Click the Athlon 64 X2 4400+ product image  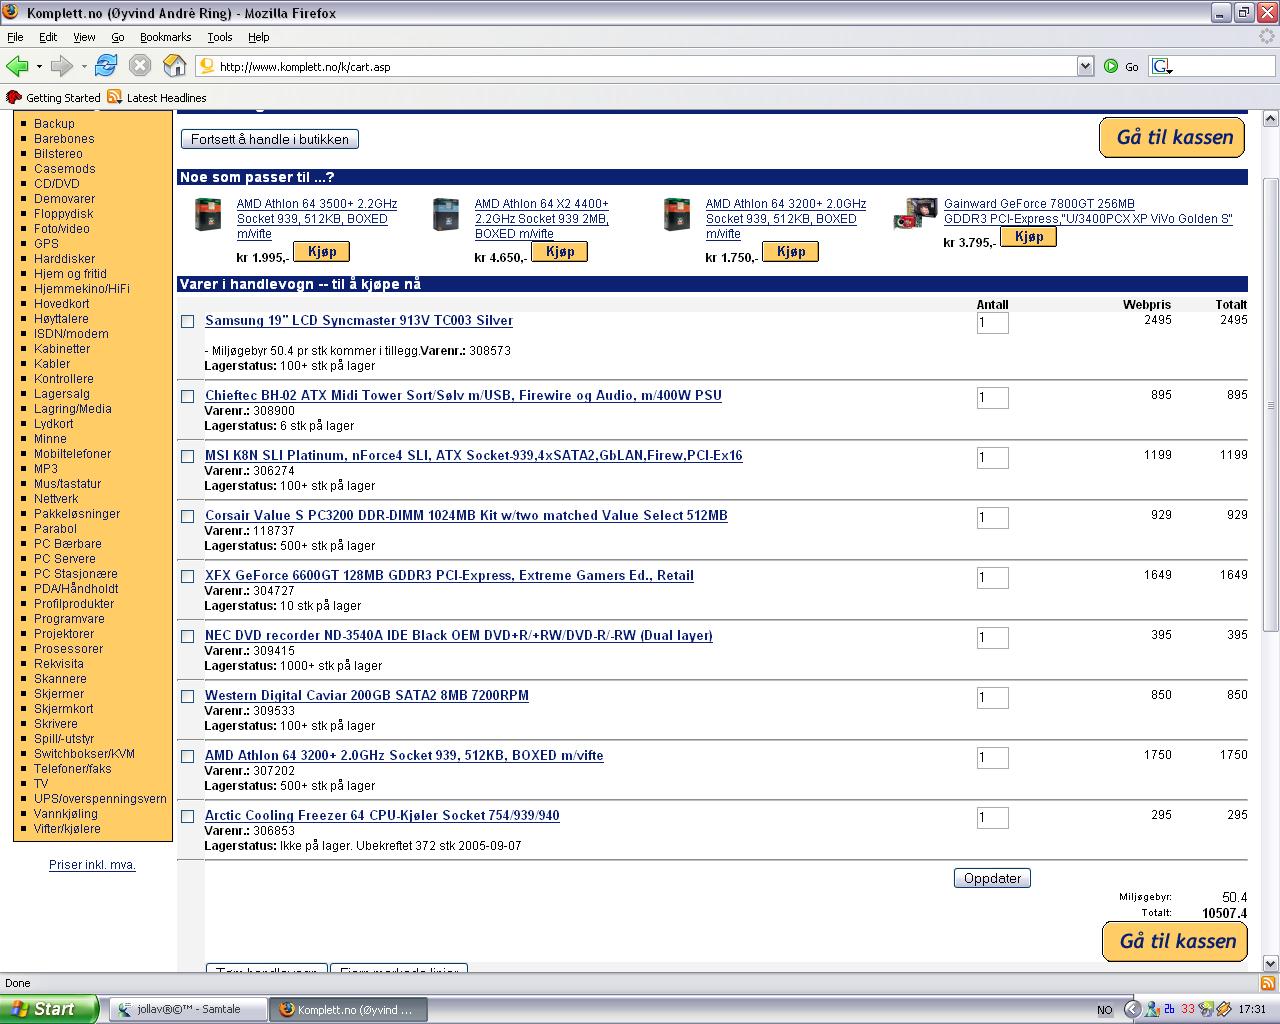(446, 215)
